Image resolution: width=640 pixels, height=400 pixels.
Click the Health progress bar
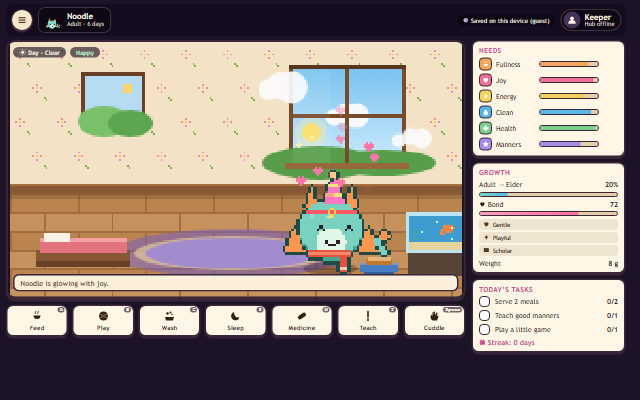[569, 128]
